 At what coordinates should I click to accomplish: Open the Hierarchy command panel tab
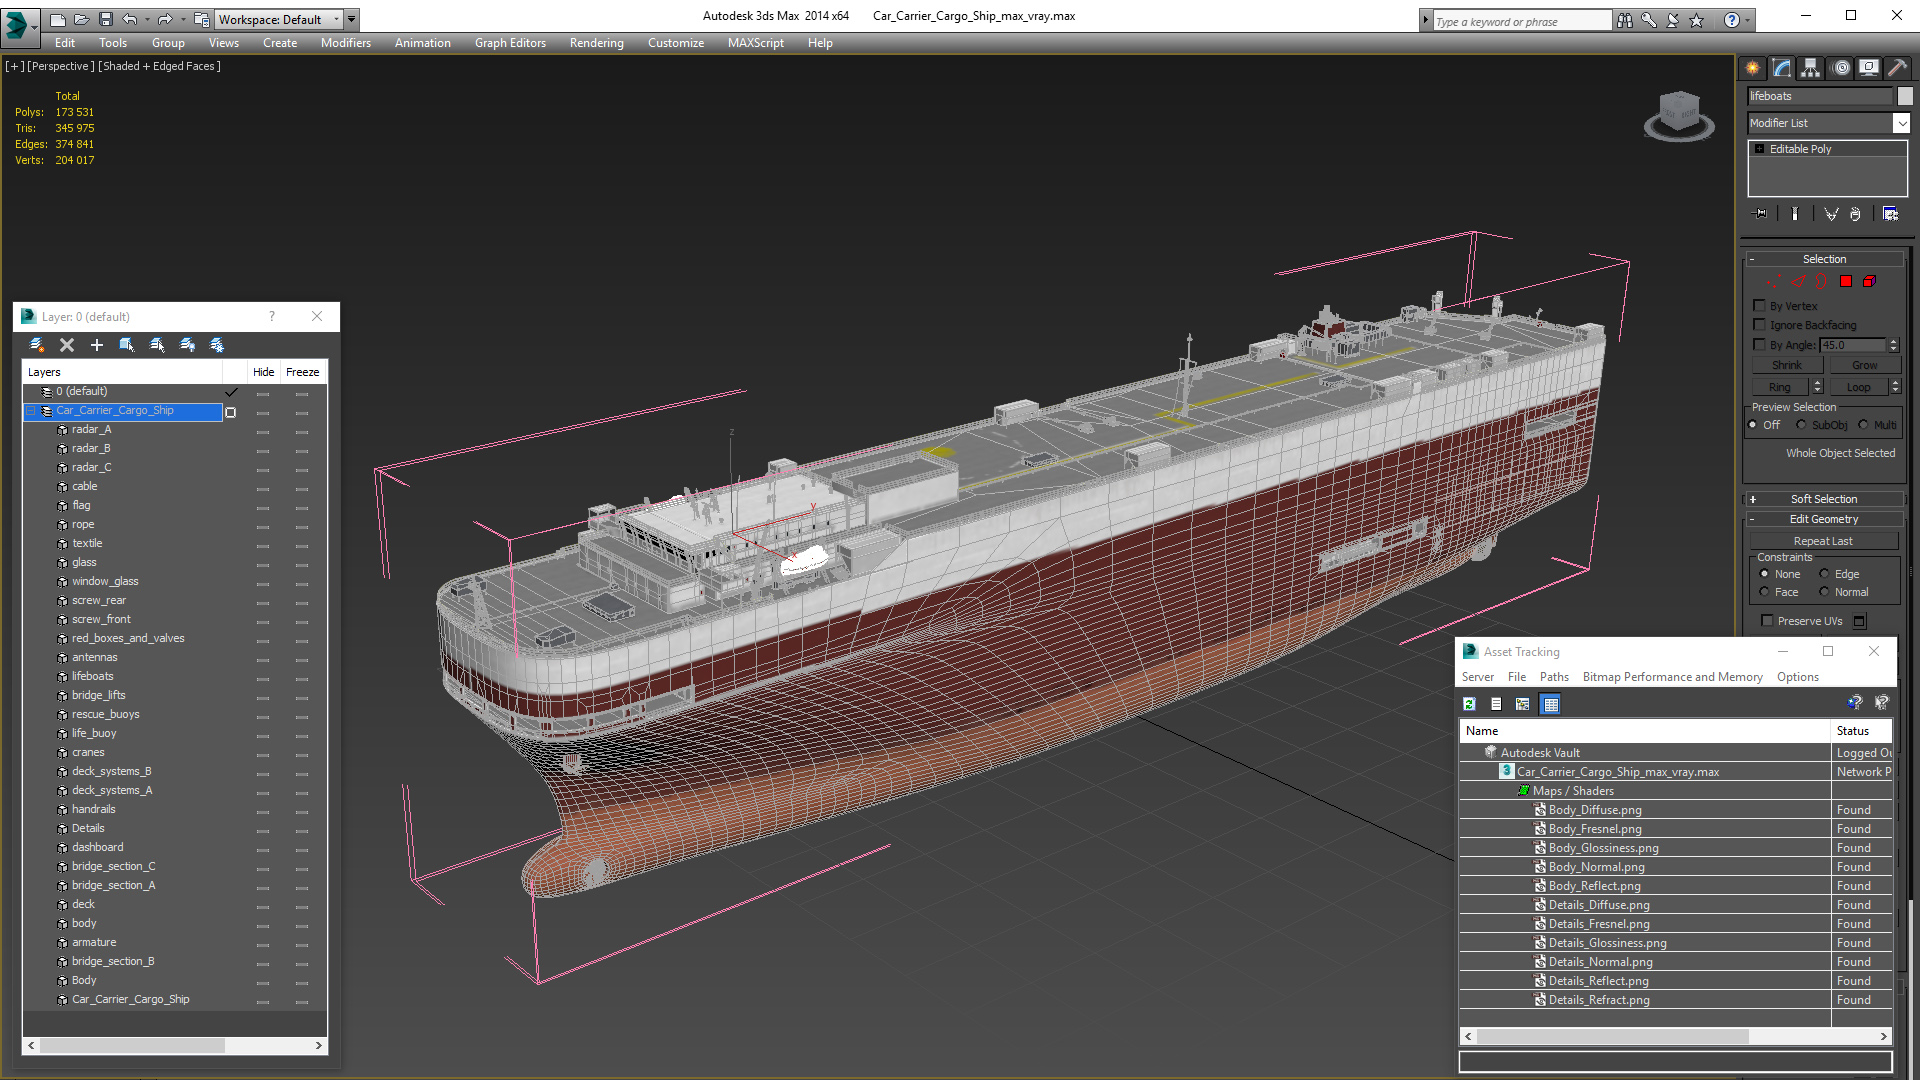1811,68
